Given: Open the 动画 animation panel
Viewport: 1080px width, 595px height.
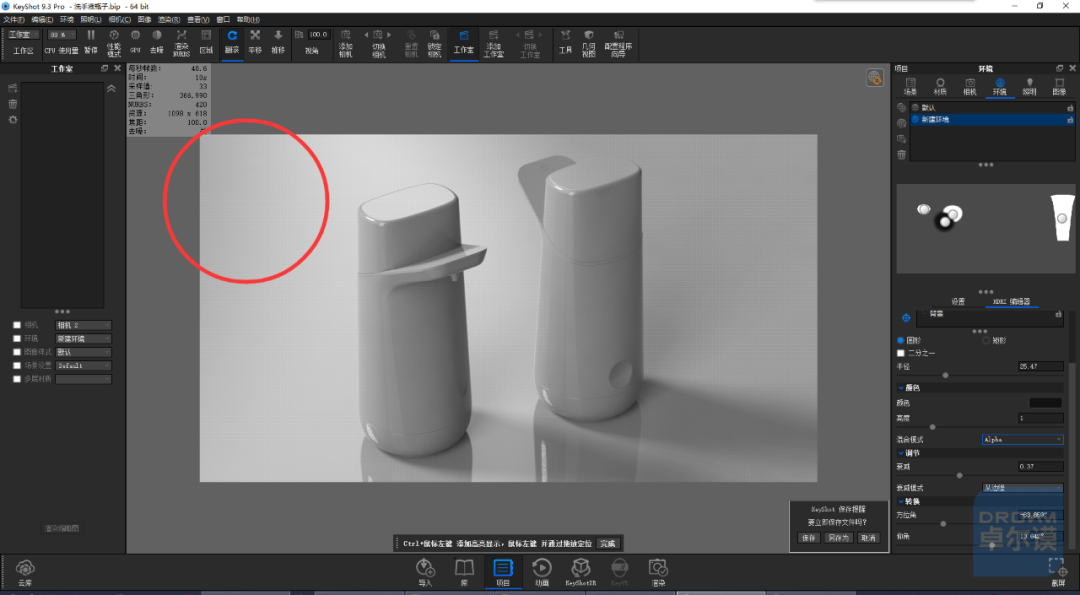Looking at the screenshot, I should pos(542,572).
